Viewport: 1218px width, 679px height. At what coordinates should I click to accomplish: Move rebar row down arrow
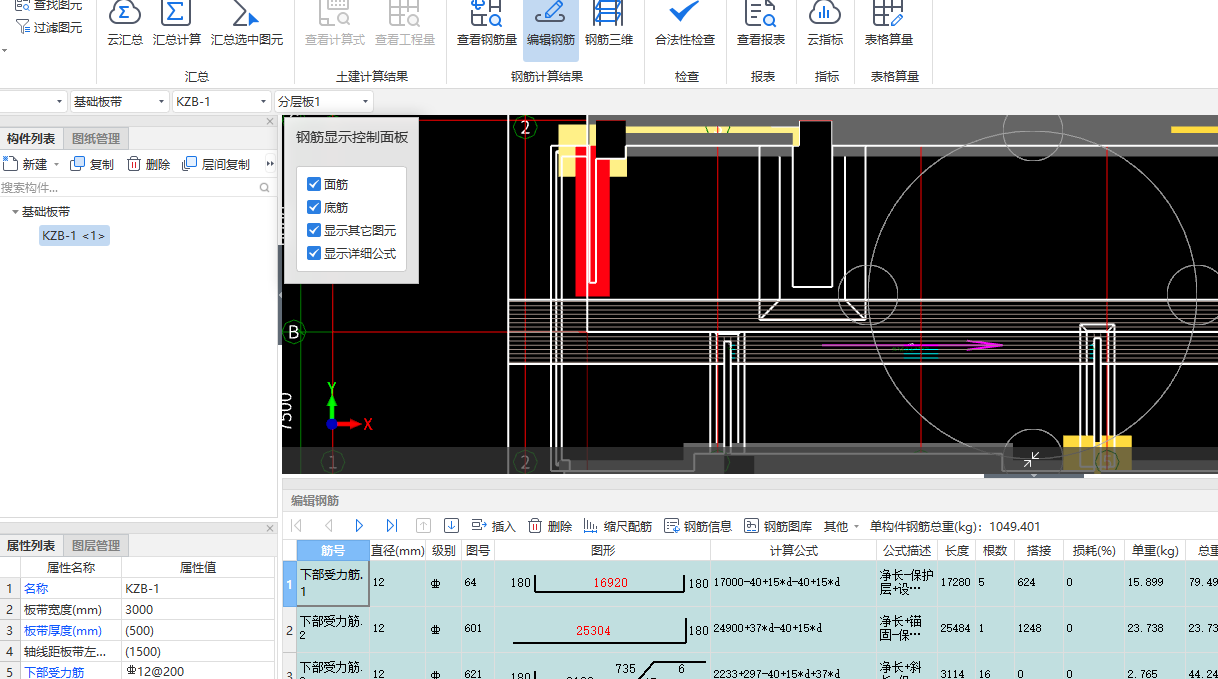451,525
